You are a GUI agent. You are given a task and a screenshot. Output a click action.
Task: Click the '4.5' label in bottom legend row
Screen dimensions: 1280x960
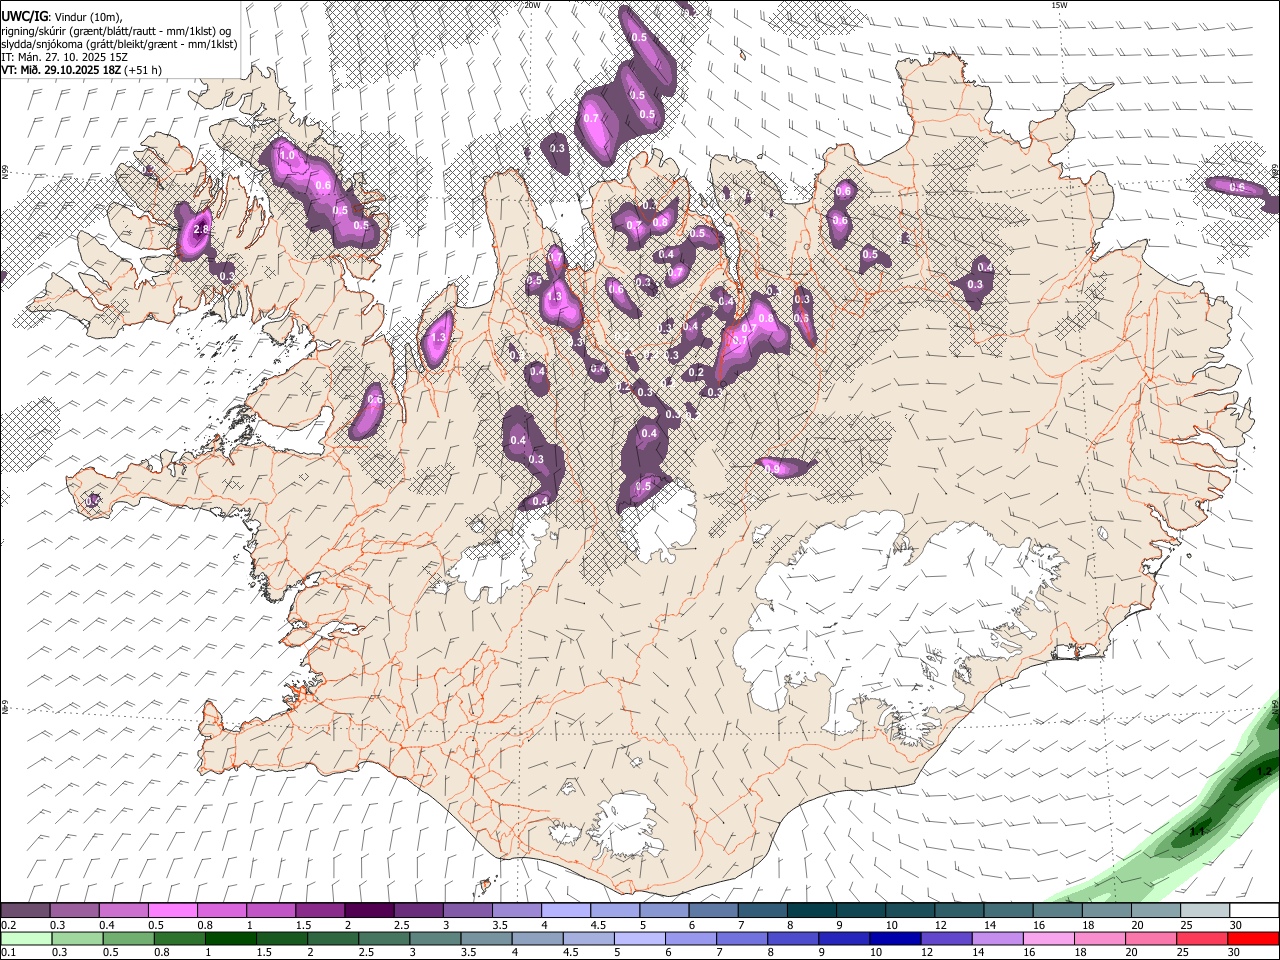pos(571,952)
